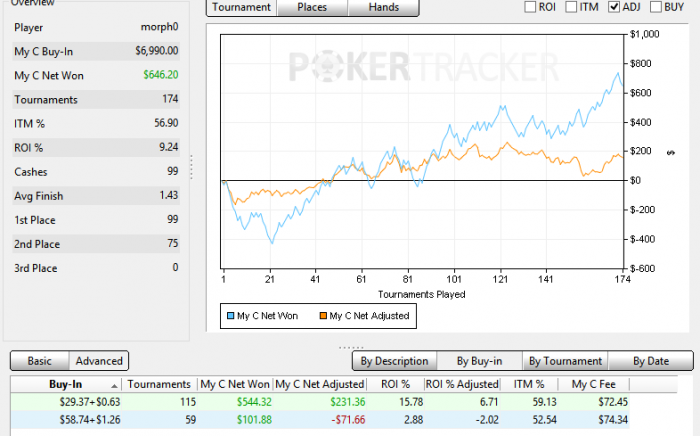This screenshot has height=436, width=700.
Task: Enable the ROI checkbox
Action: tap(530, 7)
